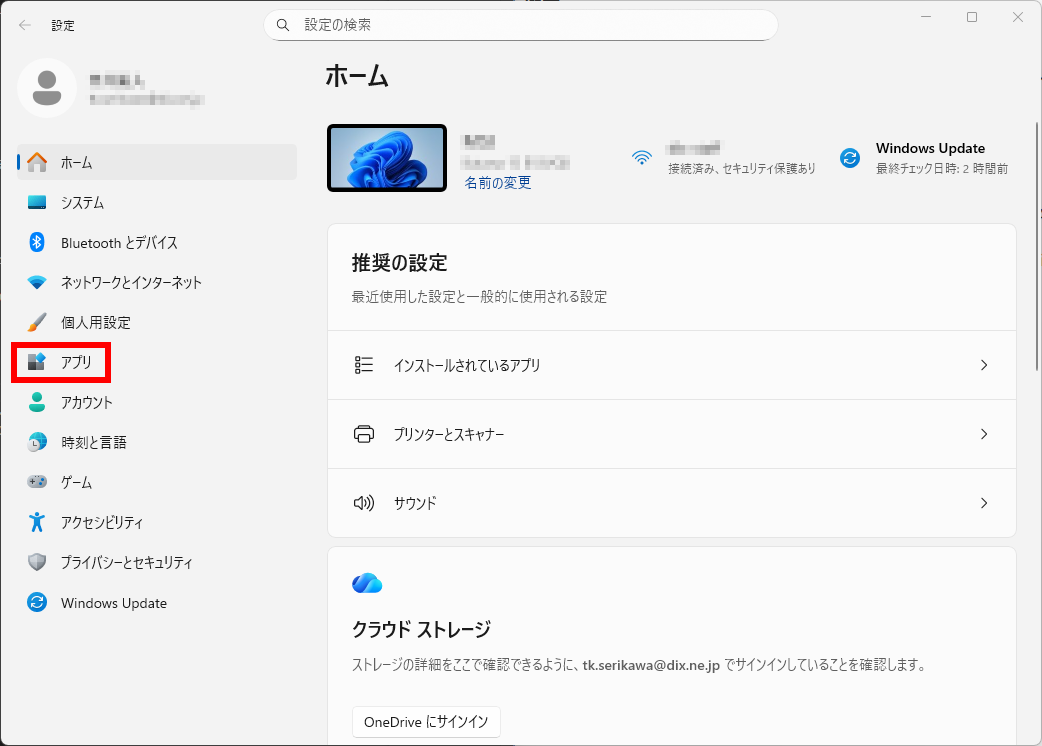The image size is (1042, 746).
Task: Click the 名前の変更 link
Action: tap(497, 183)
